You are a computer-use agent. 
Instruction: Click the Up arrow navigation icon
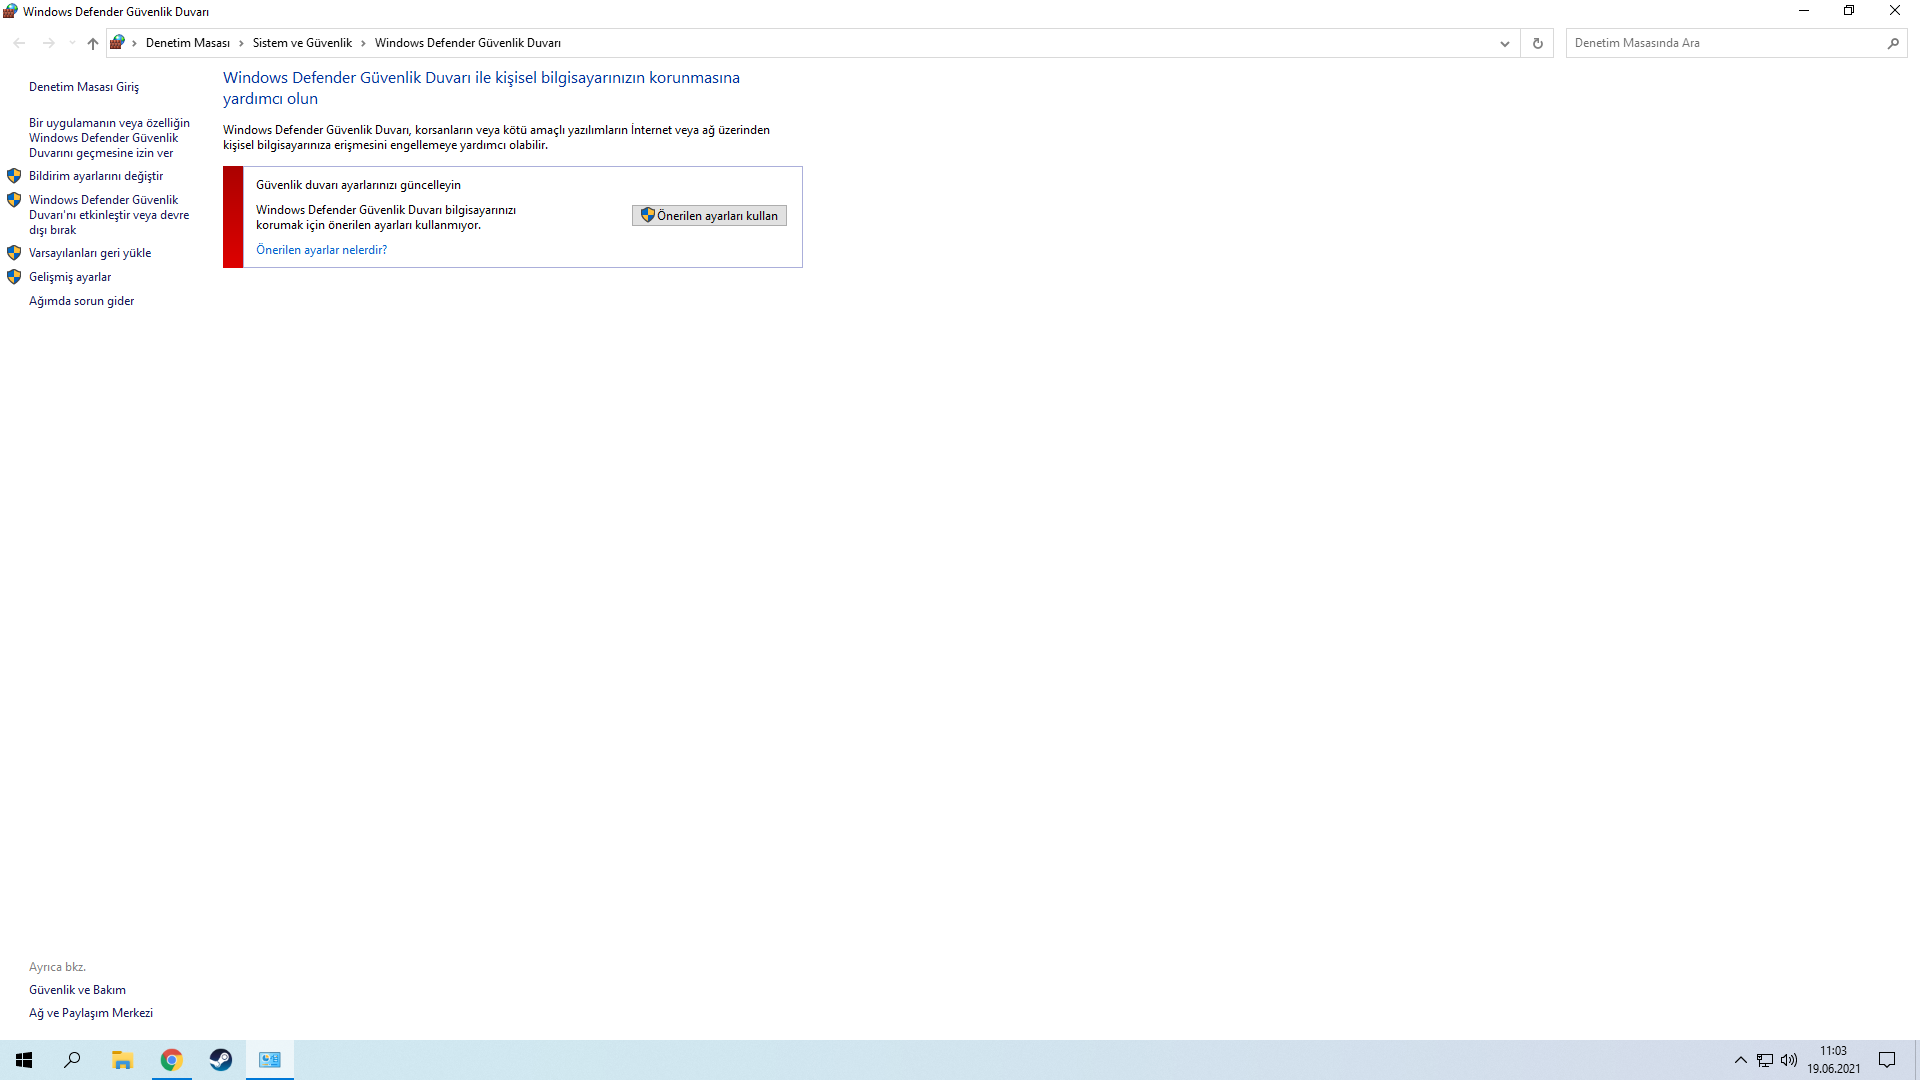tap(93, 43)
